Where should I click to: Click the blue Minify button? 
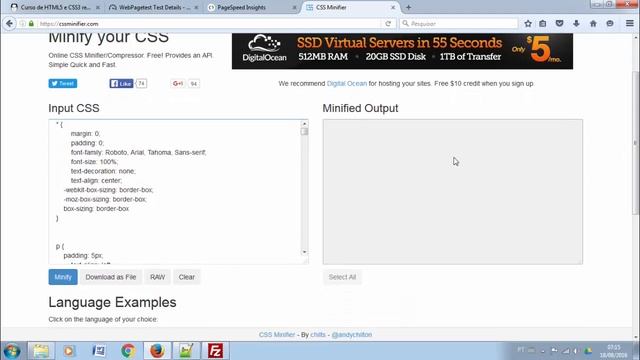63,277
